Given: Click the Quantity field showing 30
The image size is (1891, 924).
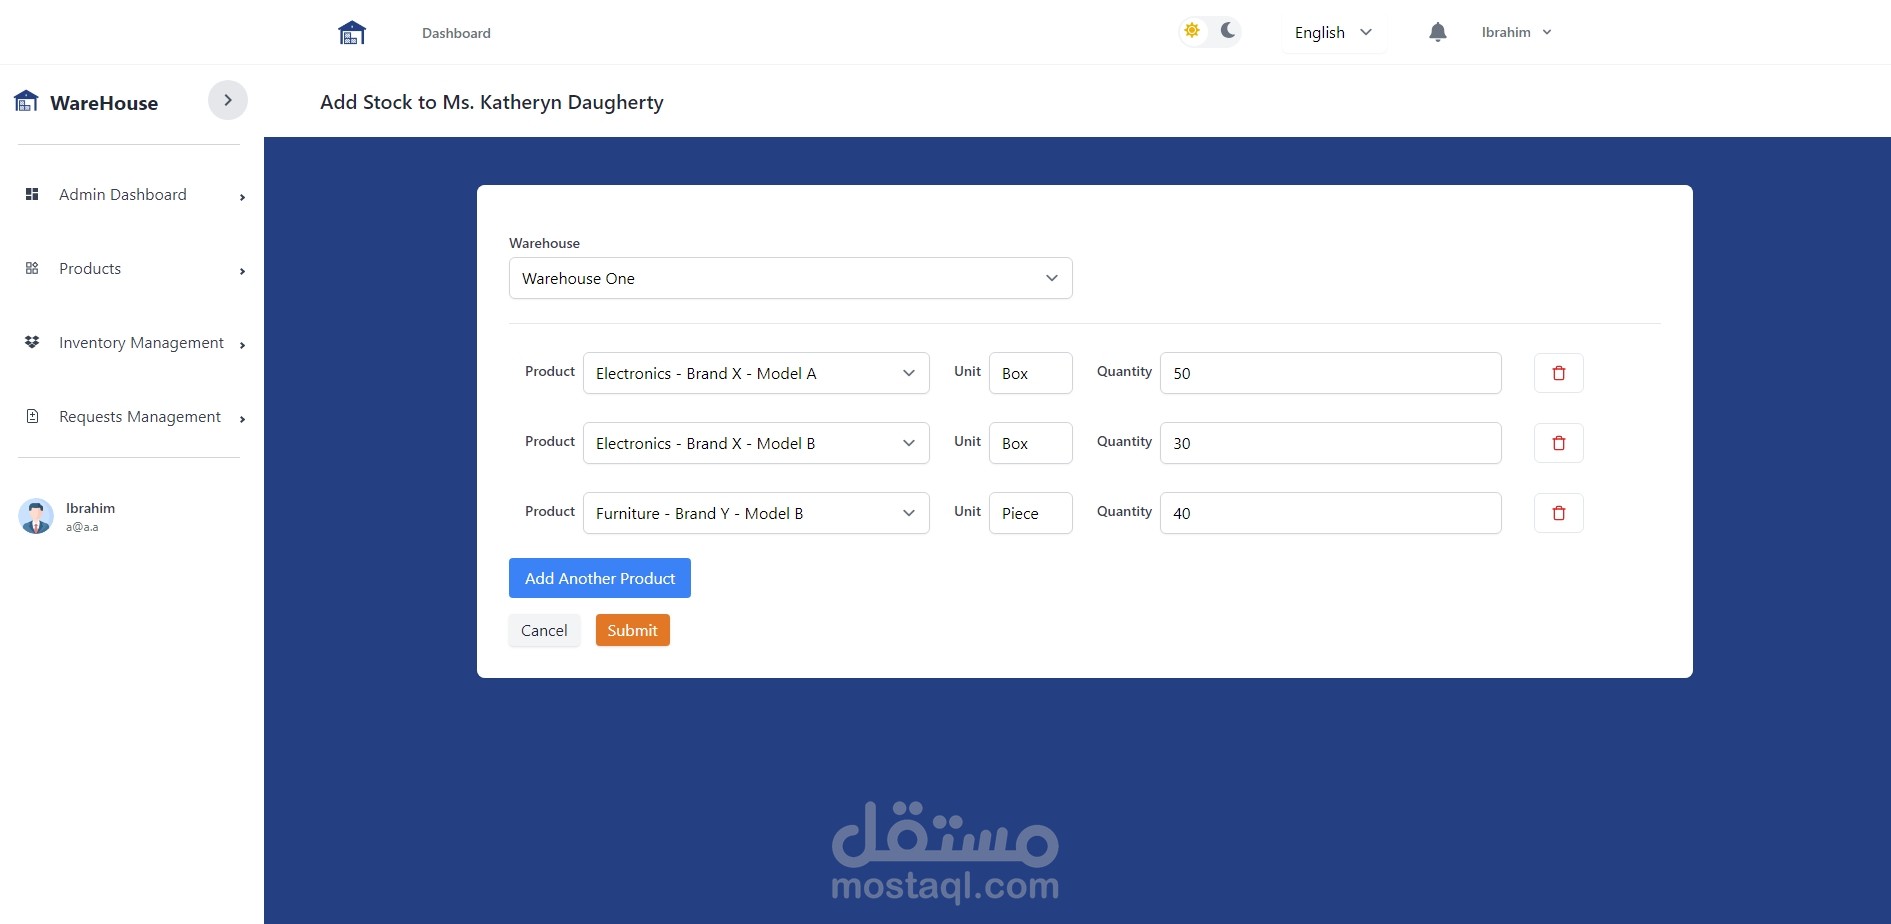Looking at the screenshot, I should click(1330, 443).
